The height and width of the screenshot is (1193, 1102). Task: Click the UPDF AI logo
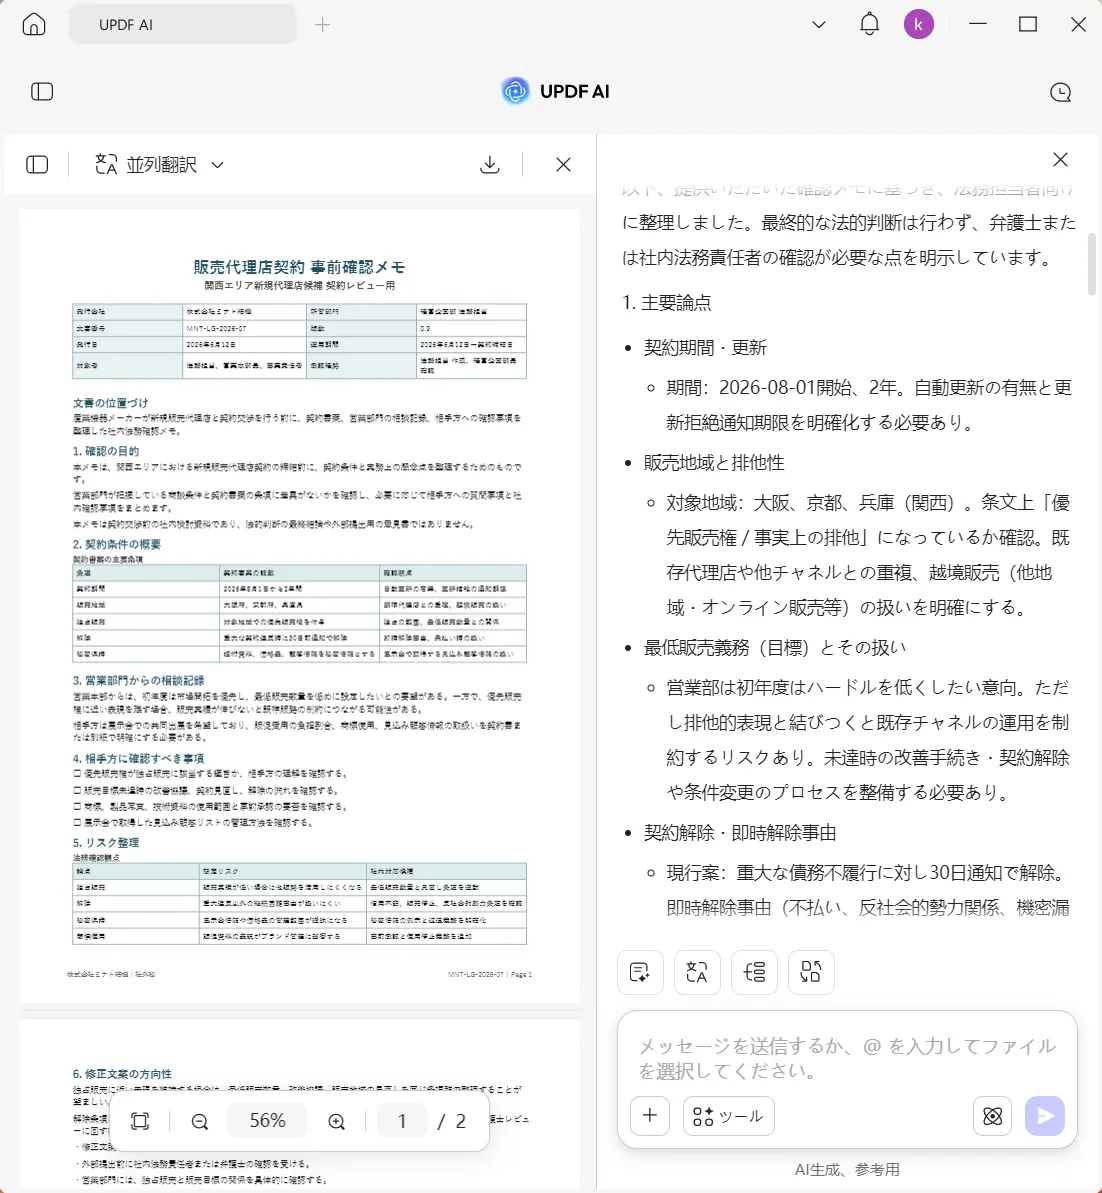[556, 91]
